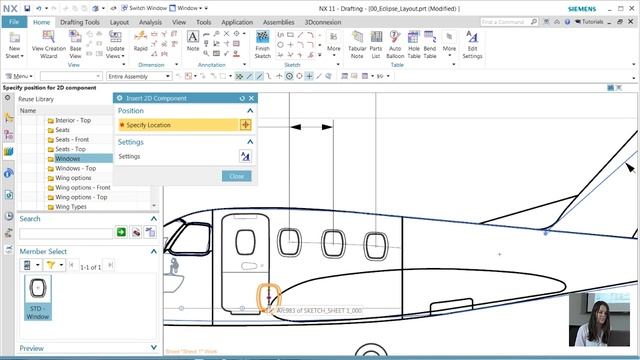Open the File menu
The height and width of the screenshot is (360, 640).
point(14,22)
